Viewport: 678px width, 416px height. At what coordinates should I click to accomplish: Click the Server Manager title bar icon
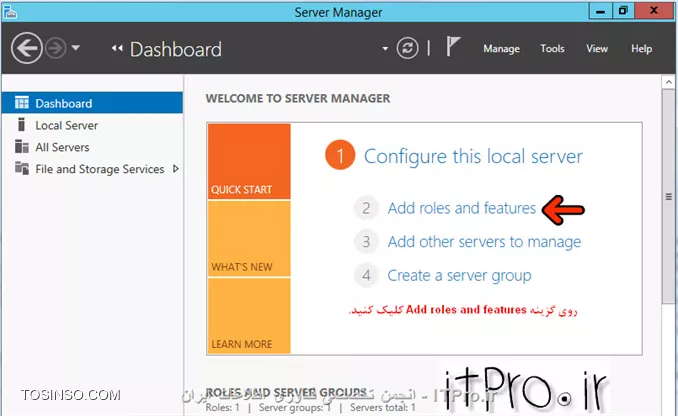pyautogui.click(x=10, y=12)
